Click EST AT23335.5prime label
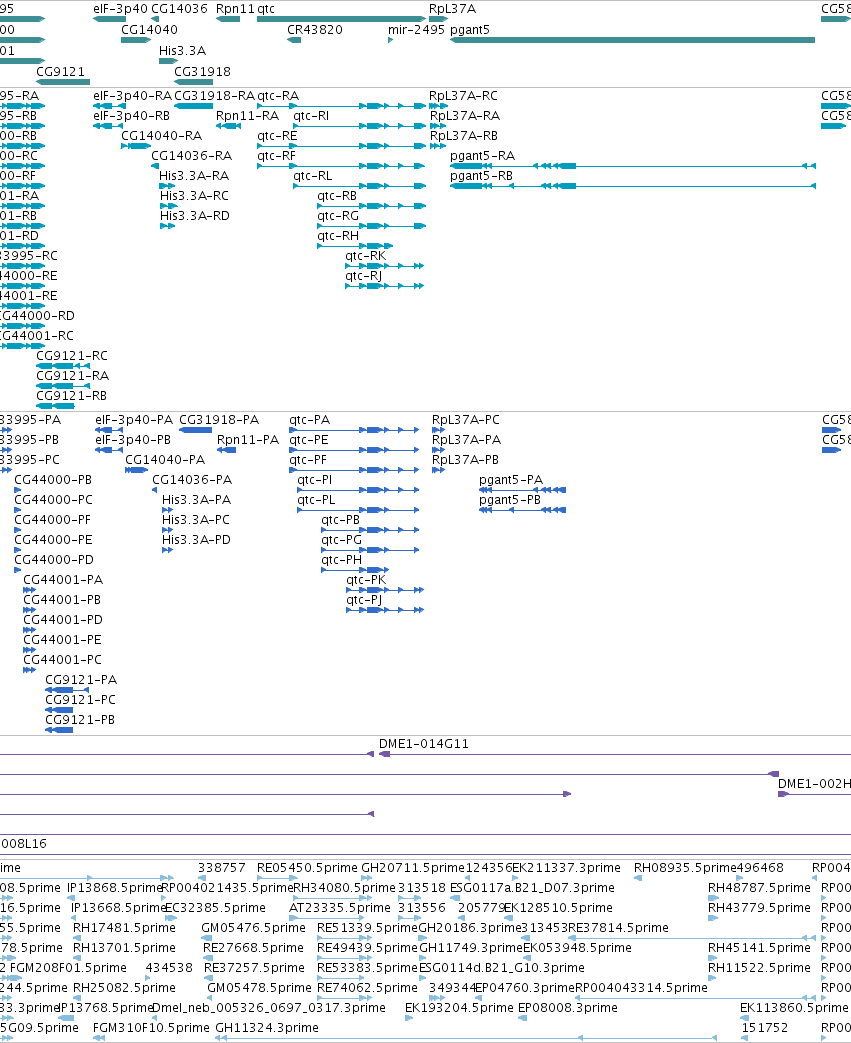The image size is (851, 1043). [340, 908]
